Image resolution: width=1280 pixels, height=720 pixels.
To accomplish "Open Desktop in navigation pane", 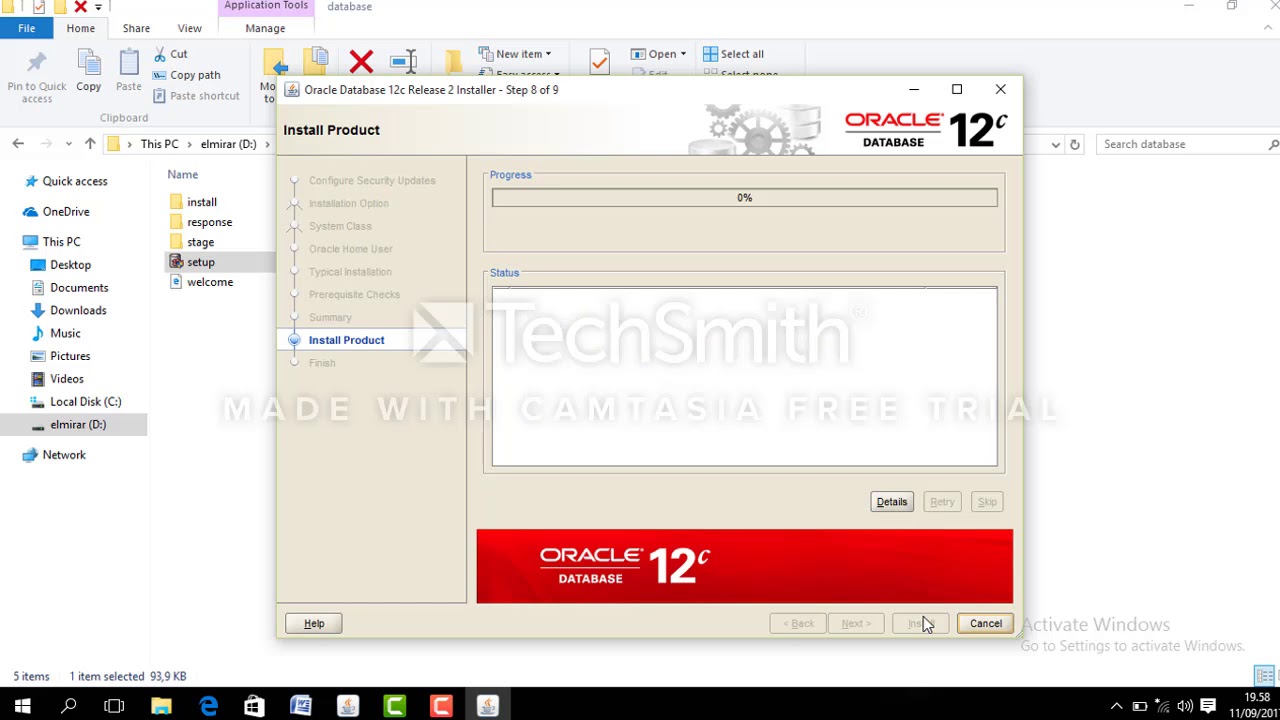I will (70, 264).
